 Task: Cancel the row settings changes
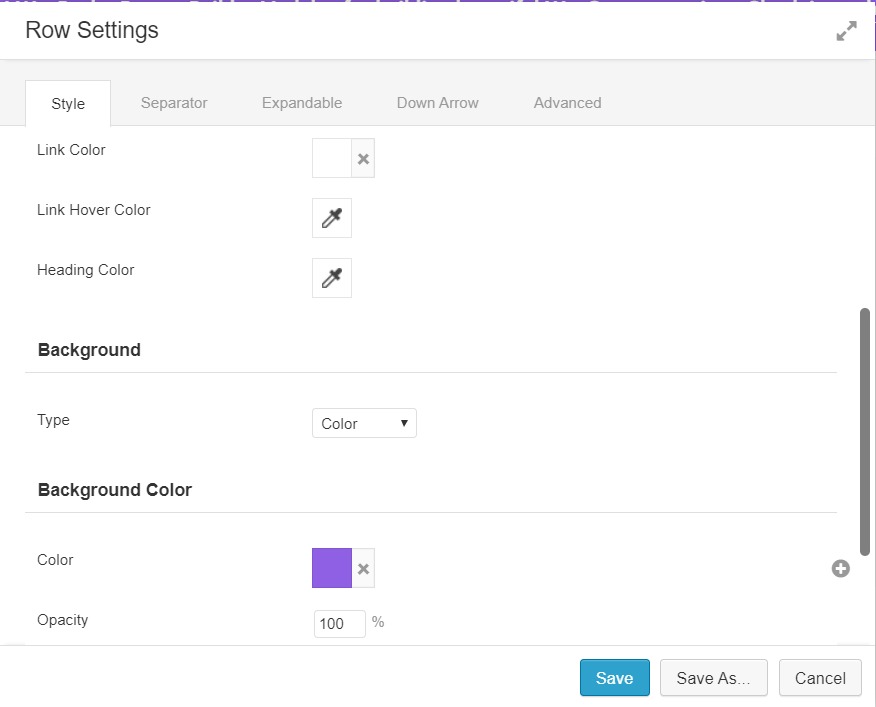point(820,677)
